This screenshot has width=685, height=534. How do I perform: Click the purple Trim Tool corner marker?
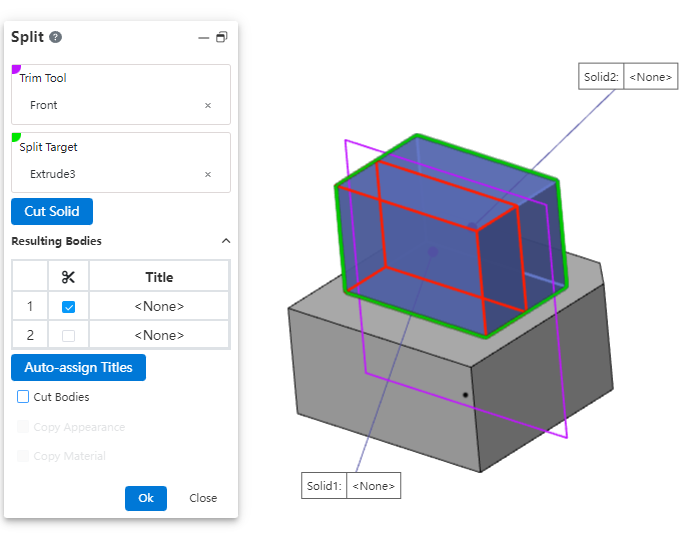click(x=16, y=70)
